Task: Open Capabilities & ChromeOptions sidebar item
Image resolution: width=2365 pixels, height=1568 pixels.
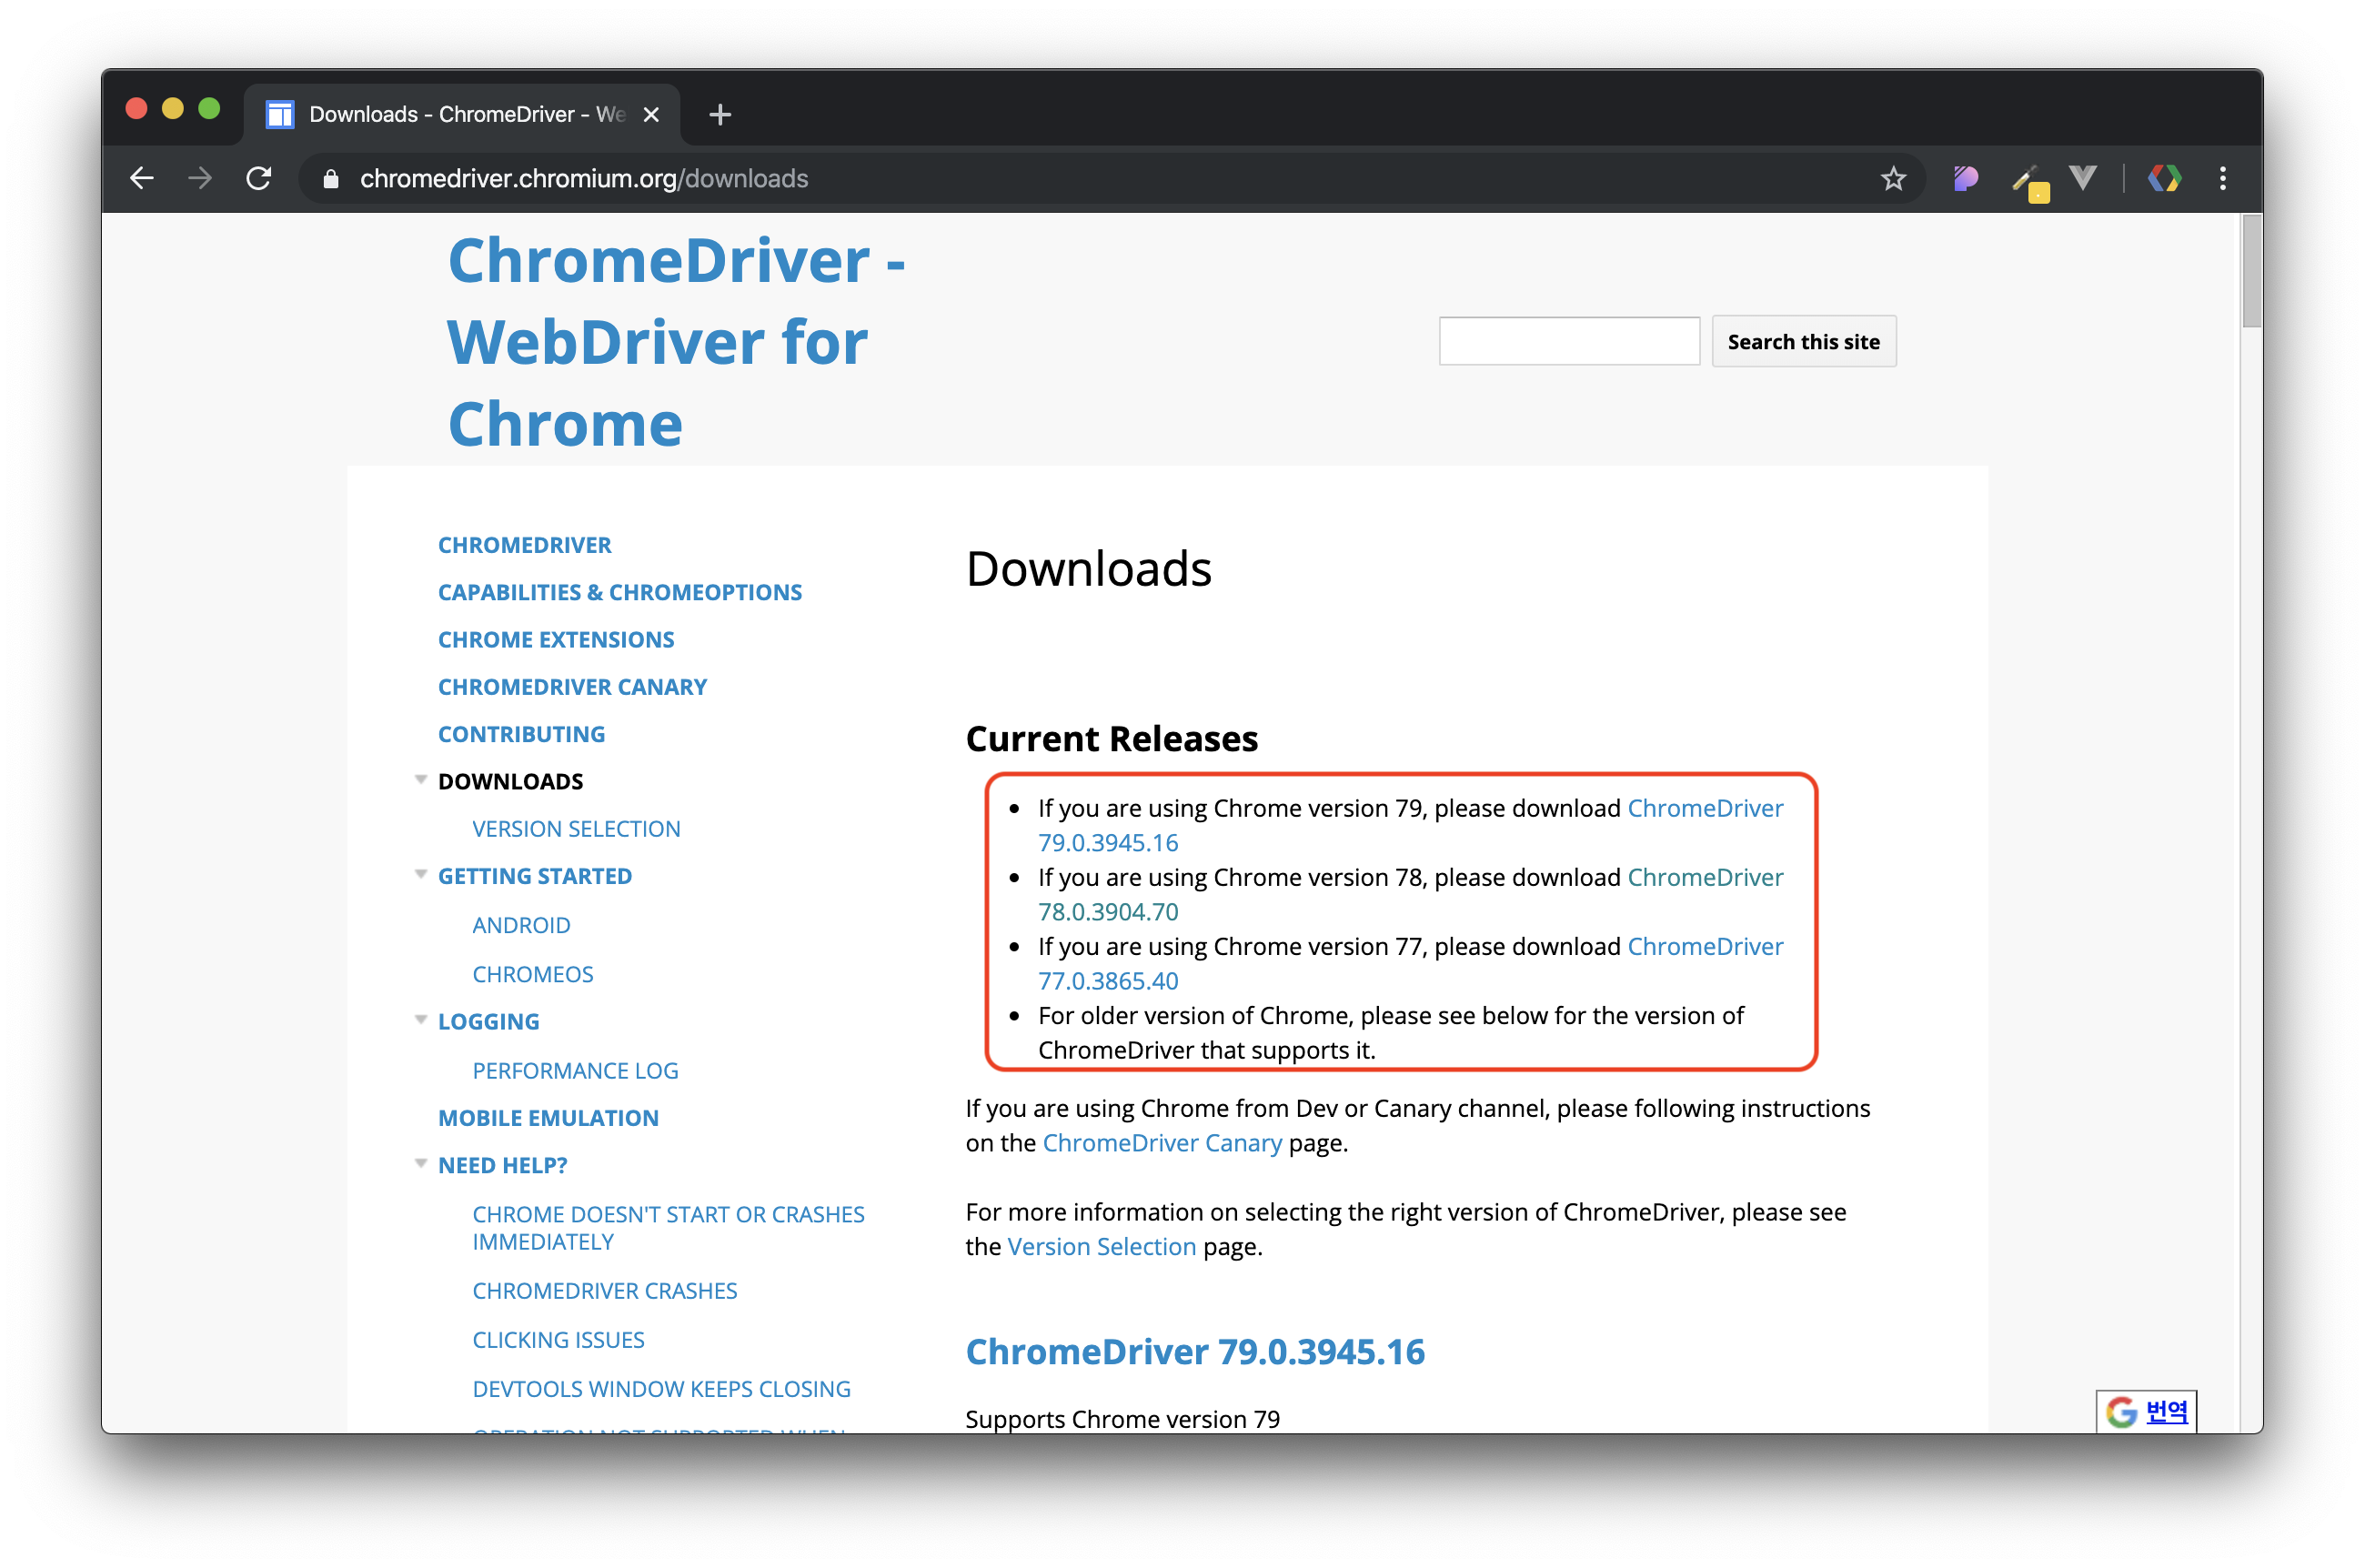Action: [x=619, y=592]
